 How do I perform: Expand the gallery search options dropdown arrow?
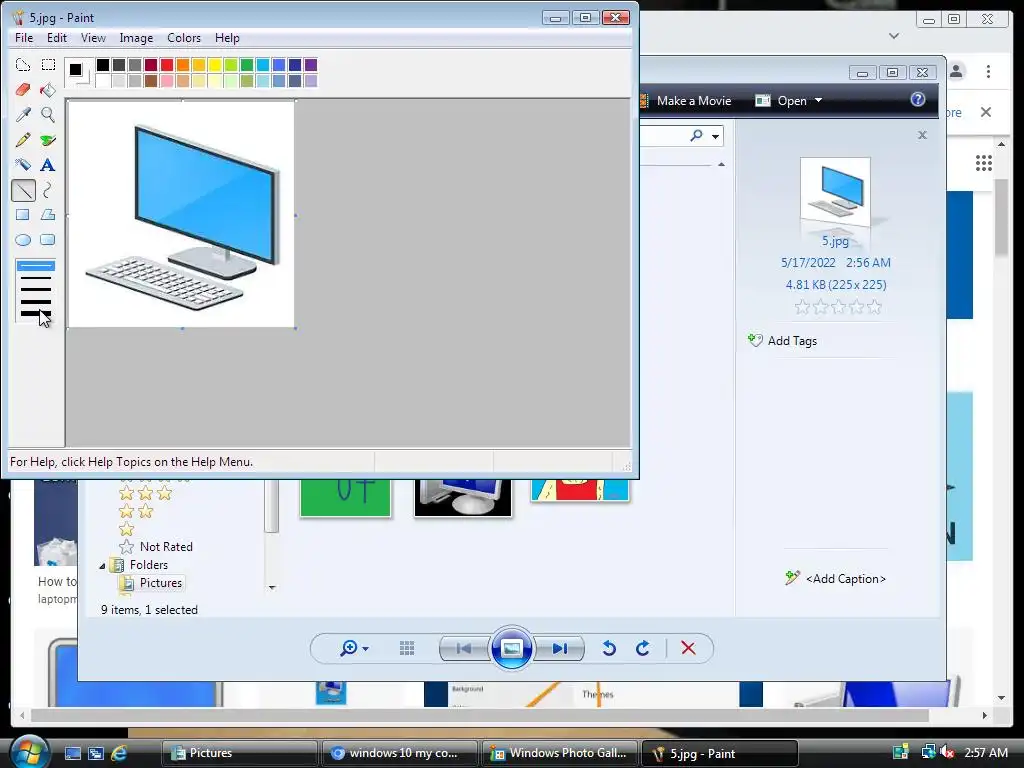(716, 136)
